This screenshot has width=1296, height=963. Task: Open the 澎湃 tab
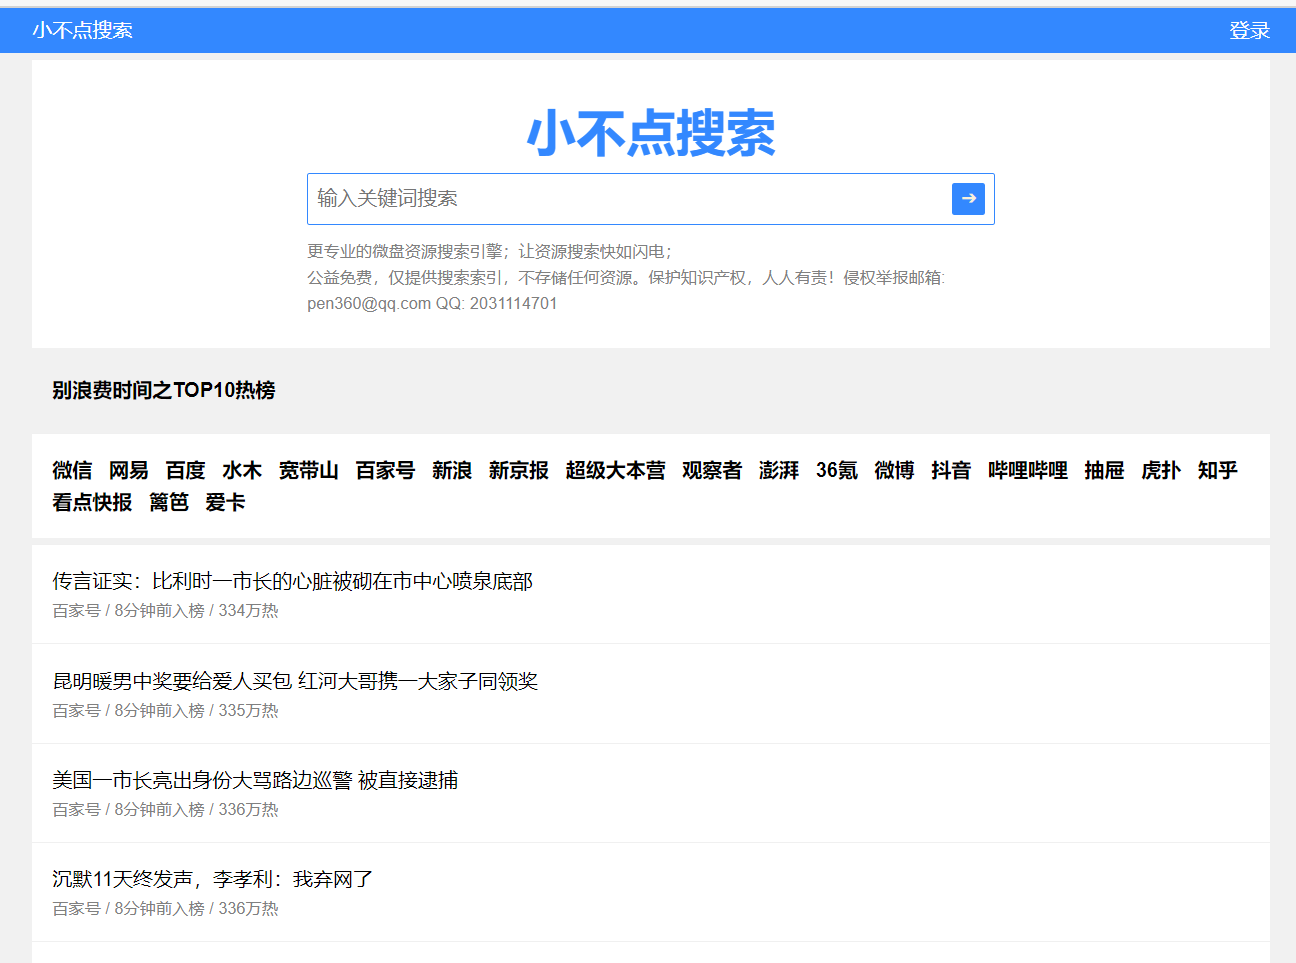[779, 470]
